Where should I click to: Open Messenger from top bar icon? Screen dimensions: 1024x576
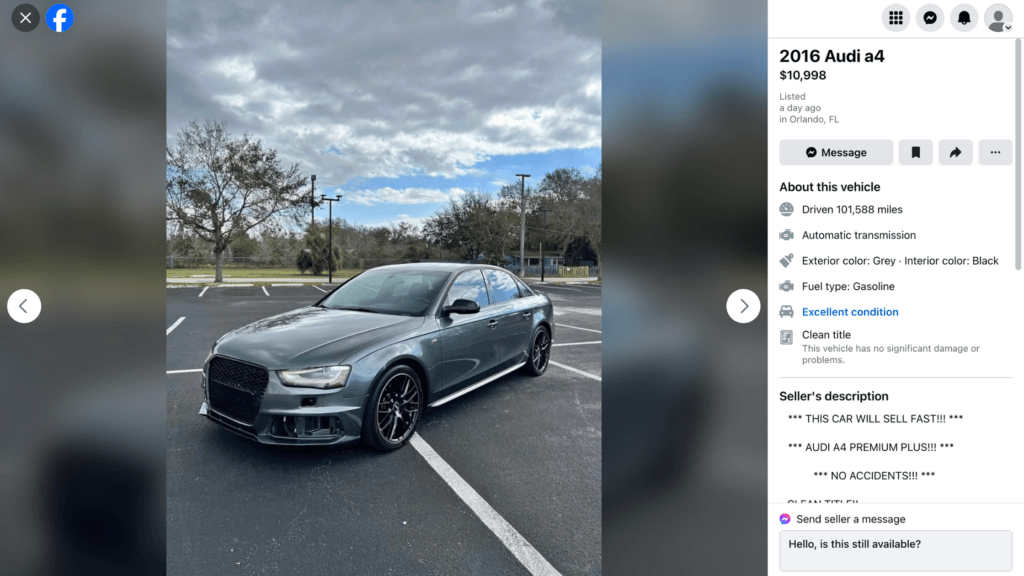(x=930, y=18)
